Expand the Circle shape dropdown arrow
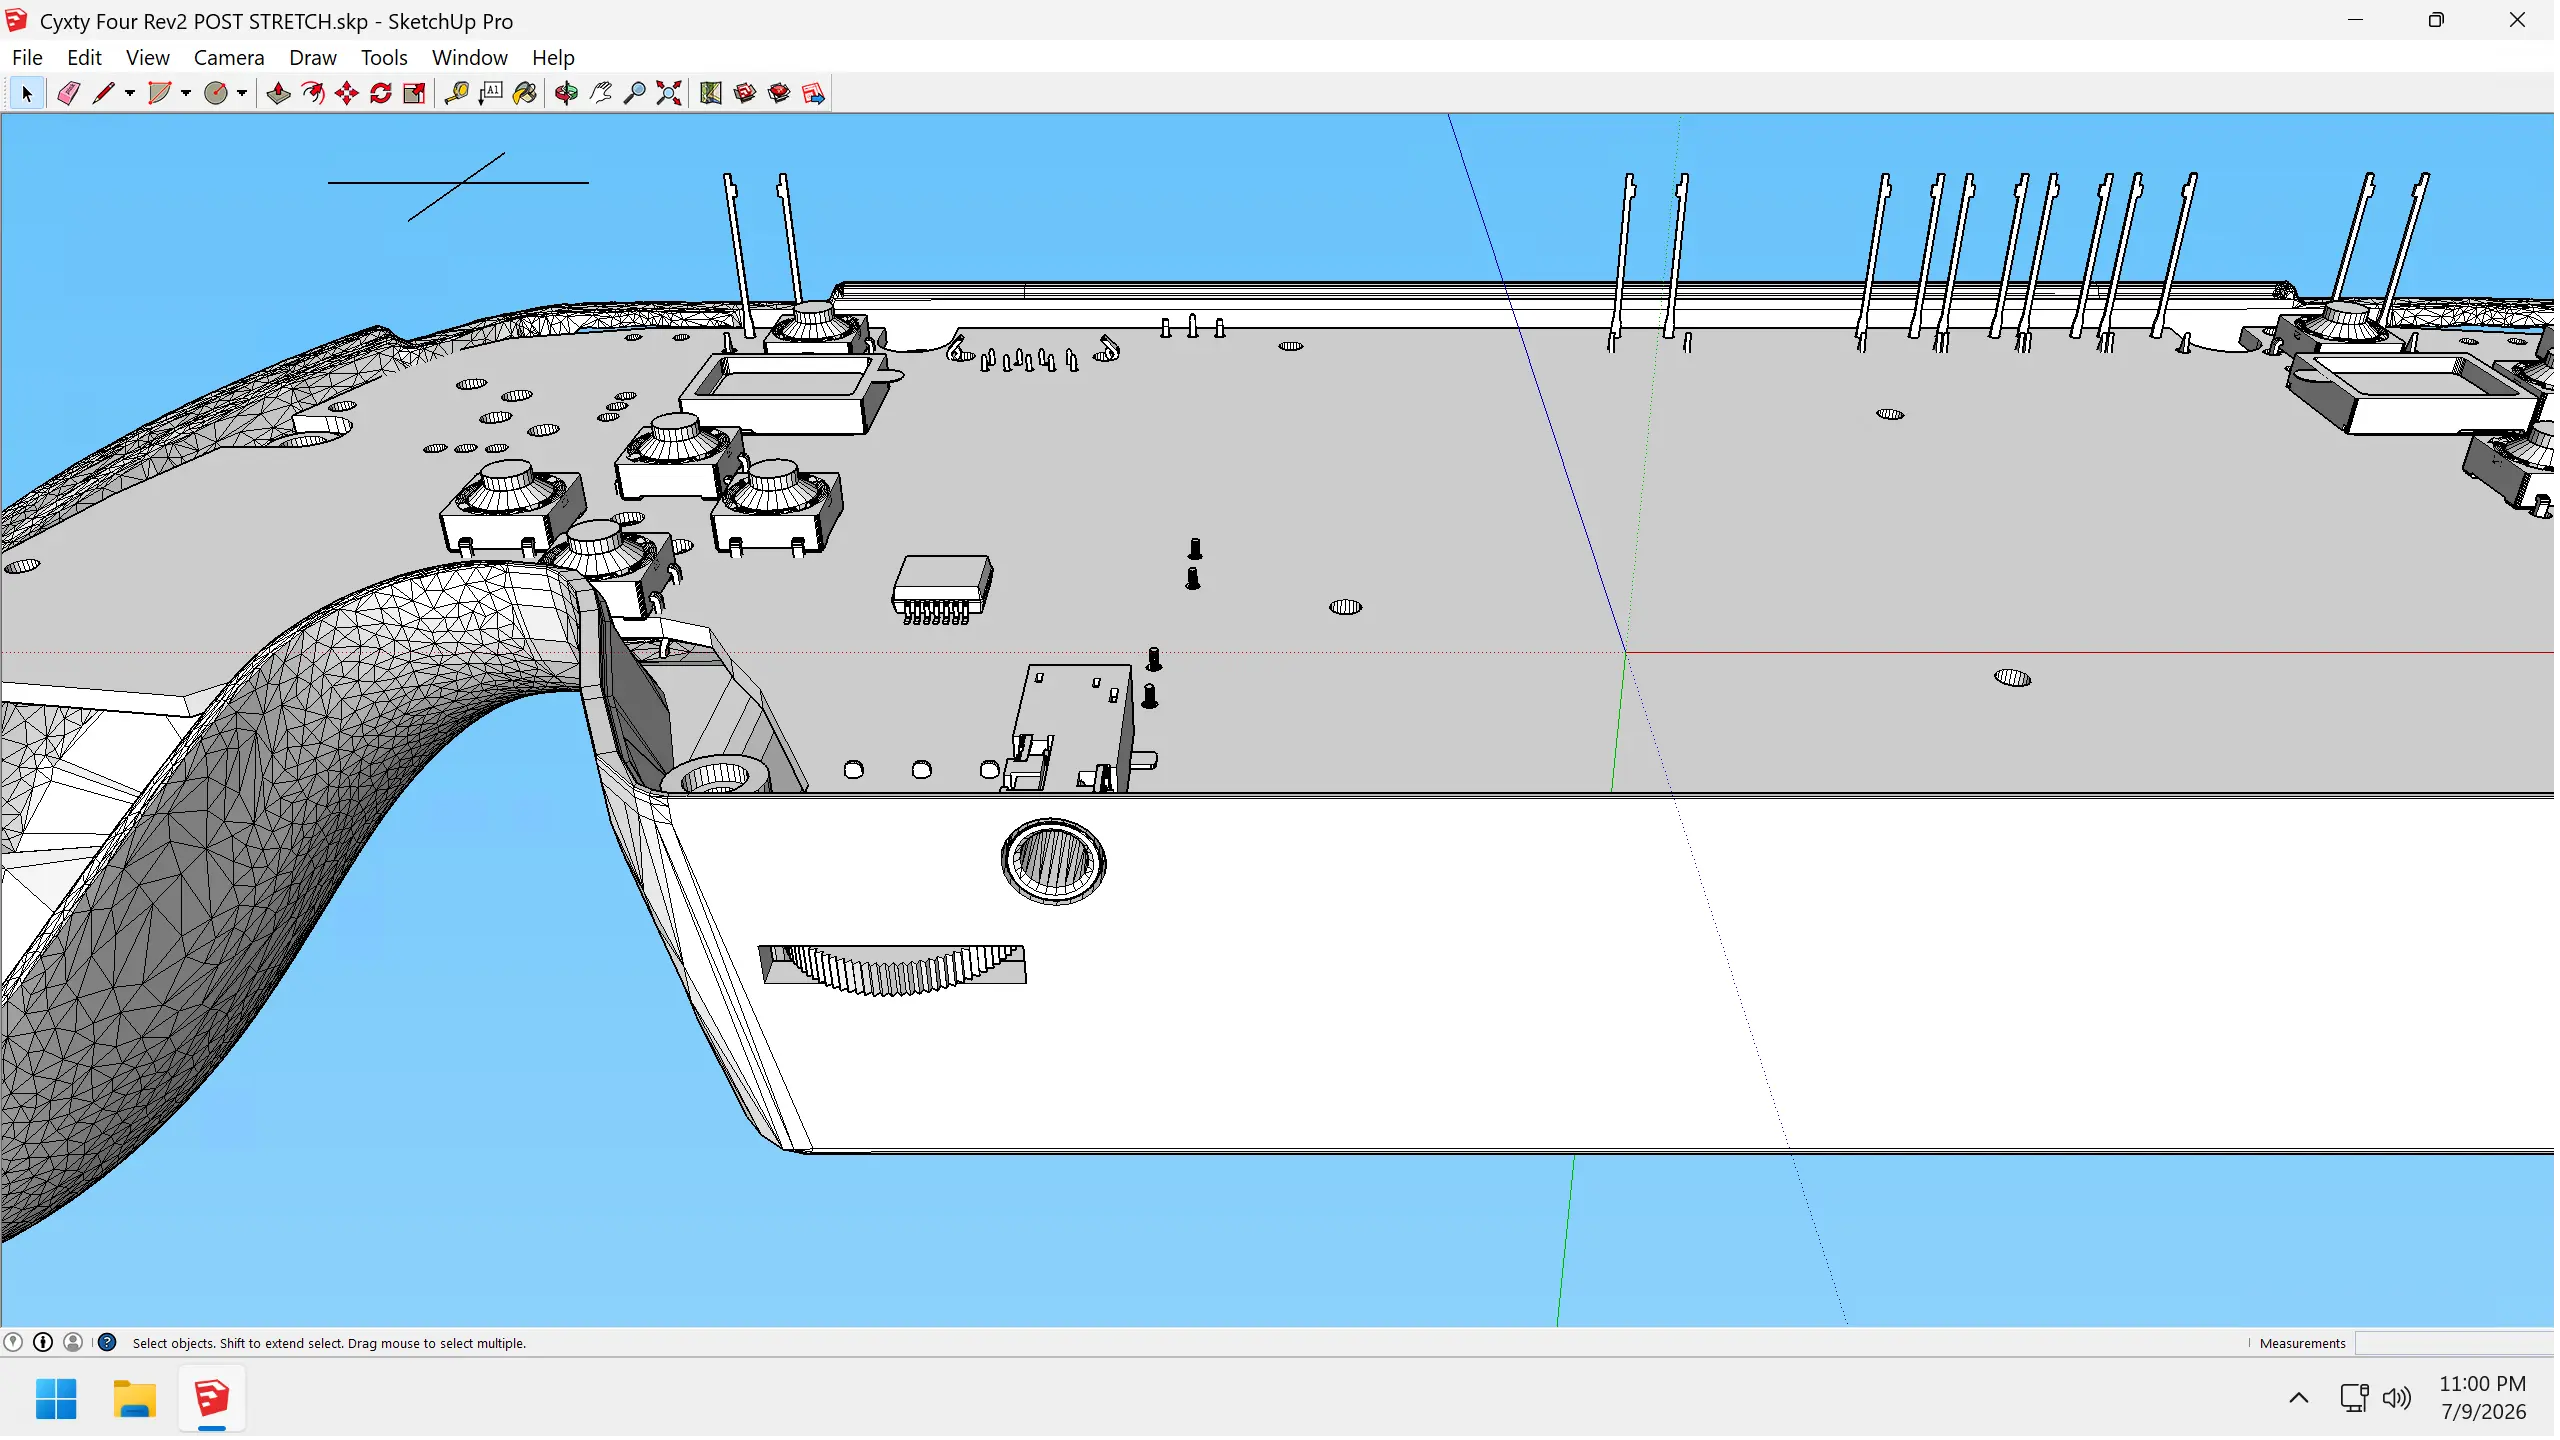 [x=242, y=93]
